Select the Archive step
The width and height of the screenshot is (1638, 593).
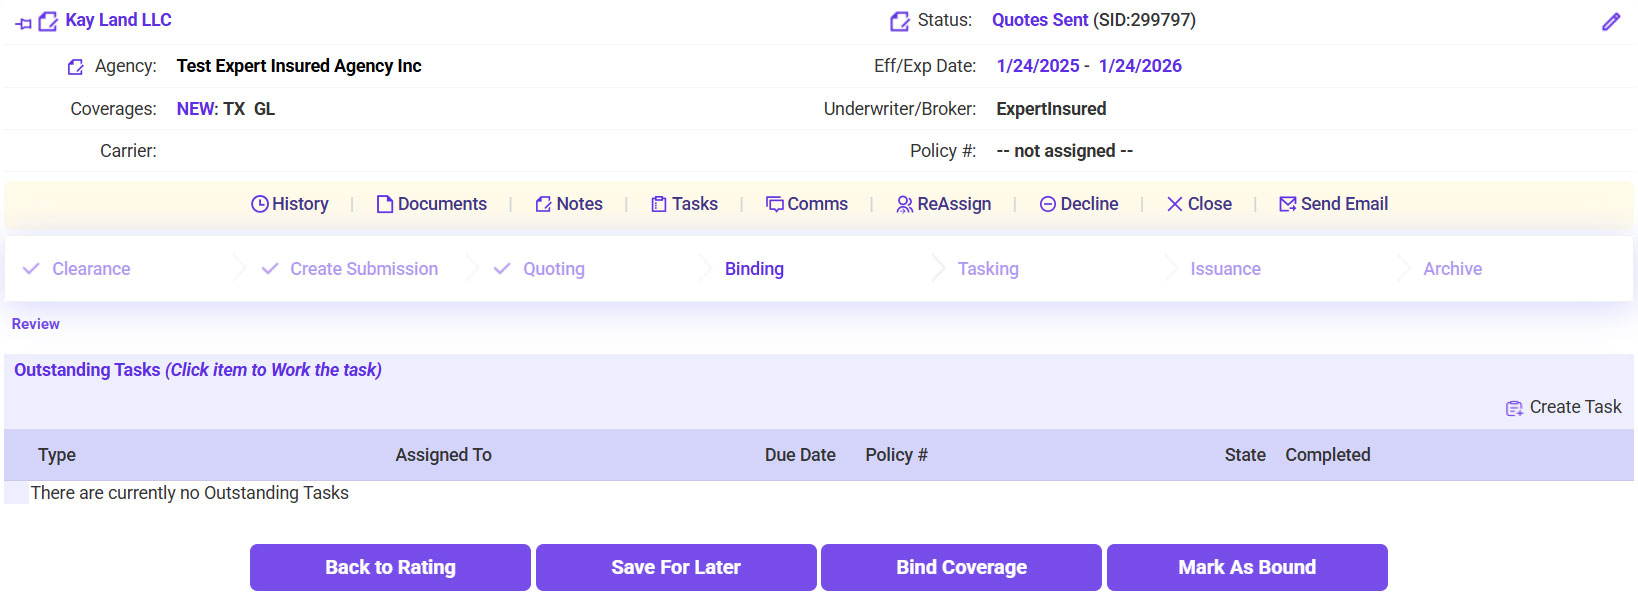[x=1453, y=269]
